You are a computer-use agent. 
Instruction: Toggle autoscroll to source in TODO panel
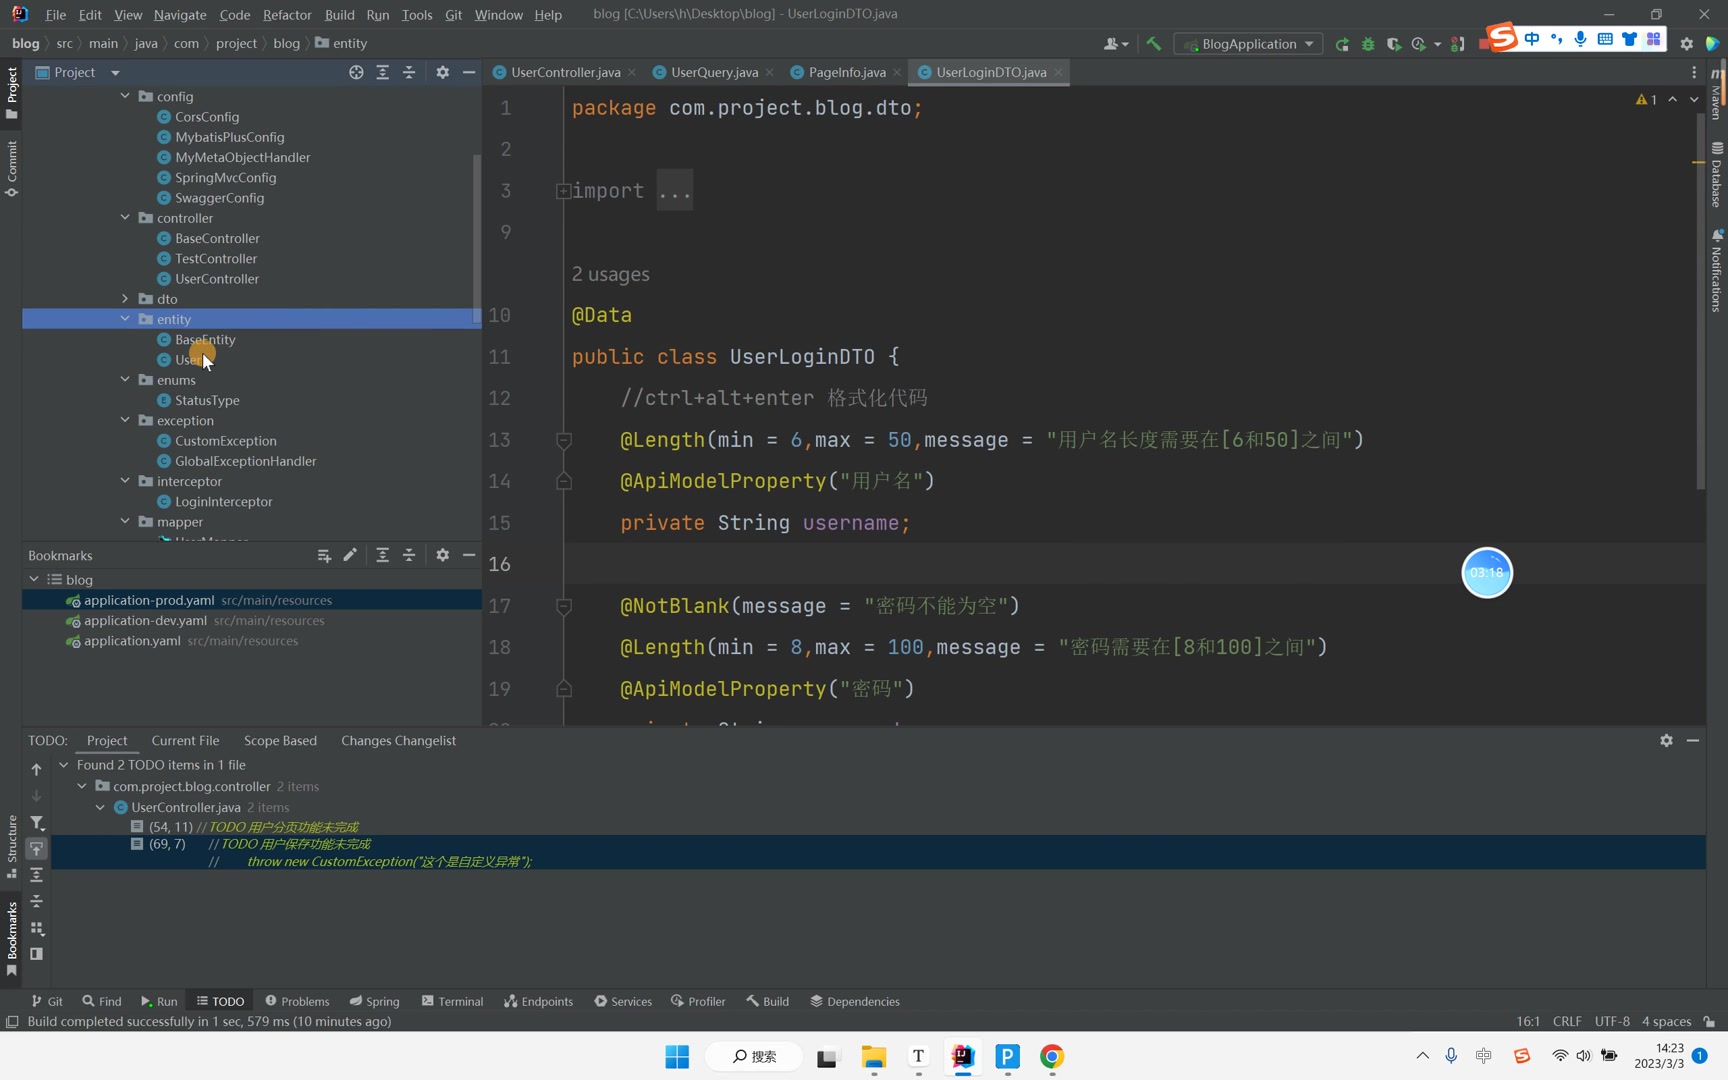[x=36, y=848]
